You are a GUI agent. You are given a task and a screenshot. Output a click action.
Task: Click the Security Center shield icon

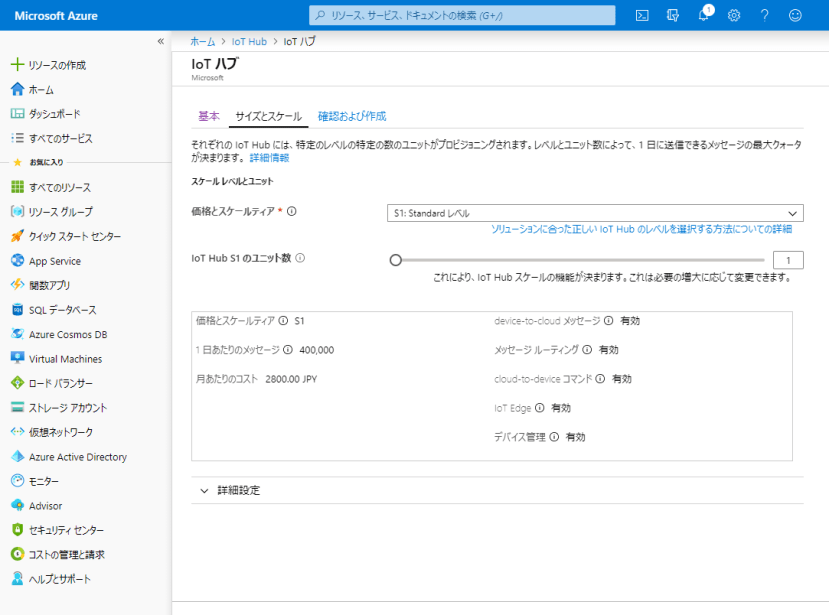click(17, 530)
